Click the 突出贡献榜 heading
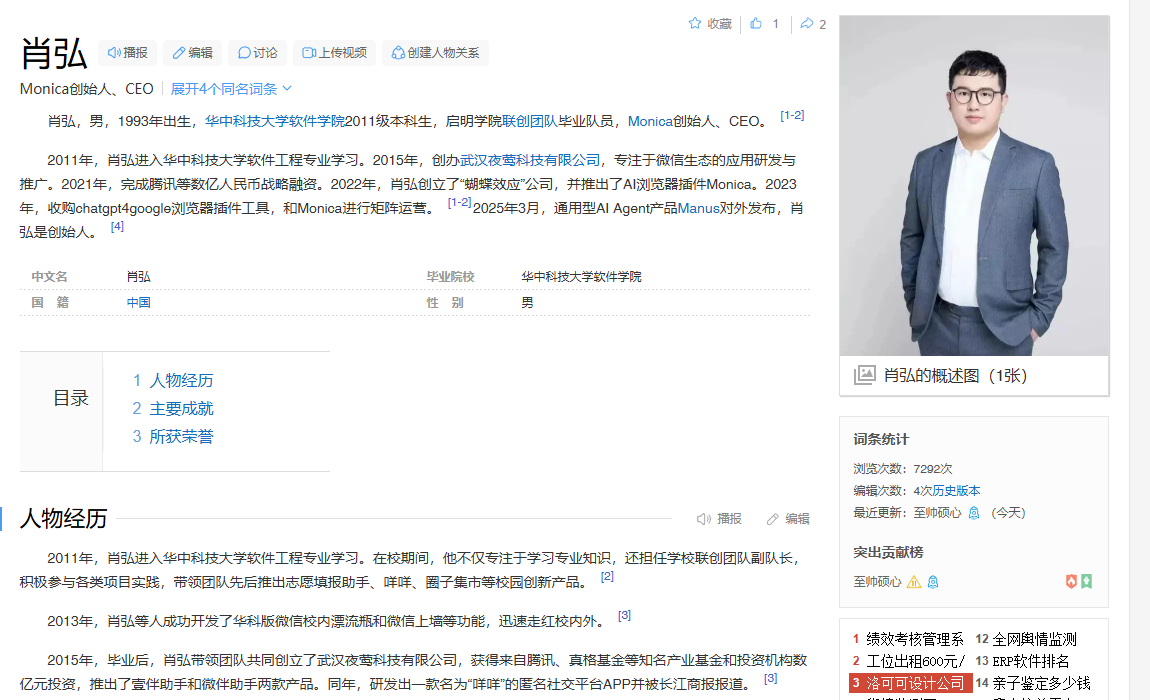Image resolution: width=1150 pixels, height=700 pixels. [888, 552]
